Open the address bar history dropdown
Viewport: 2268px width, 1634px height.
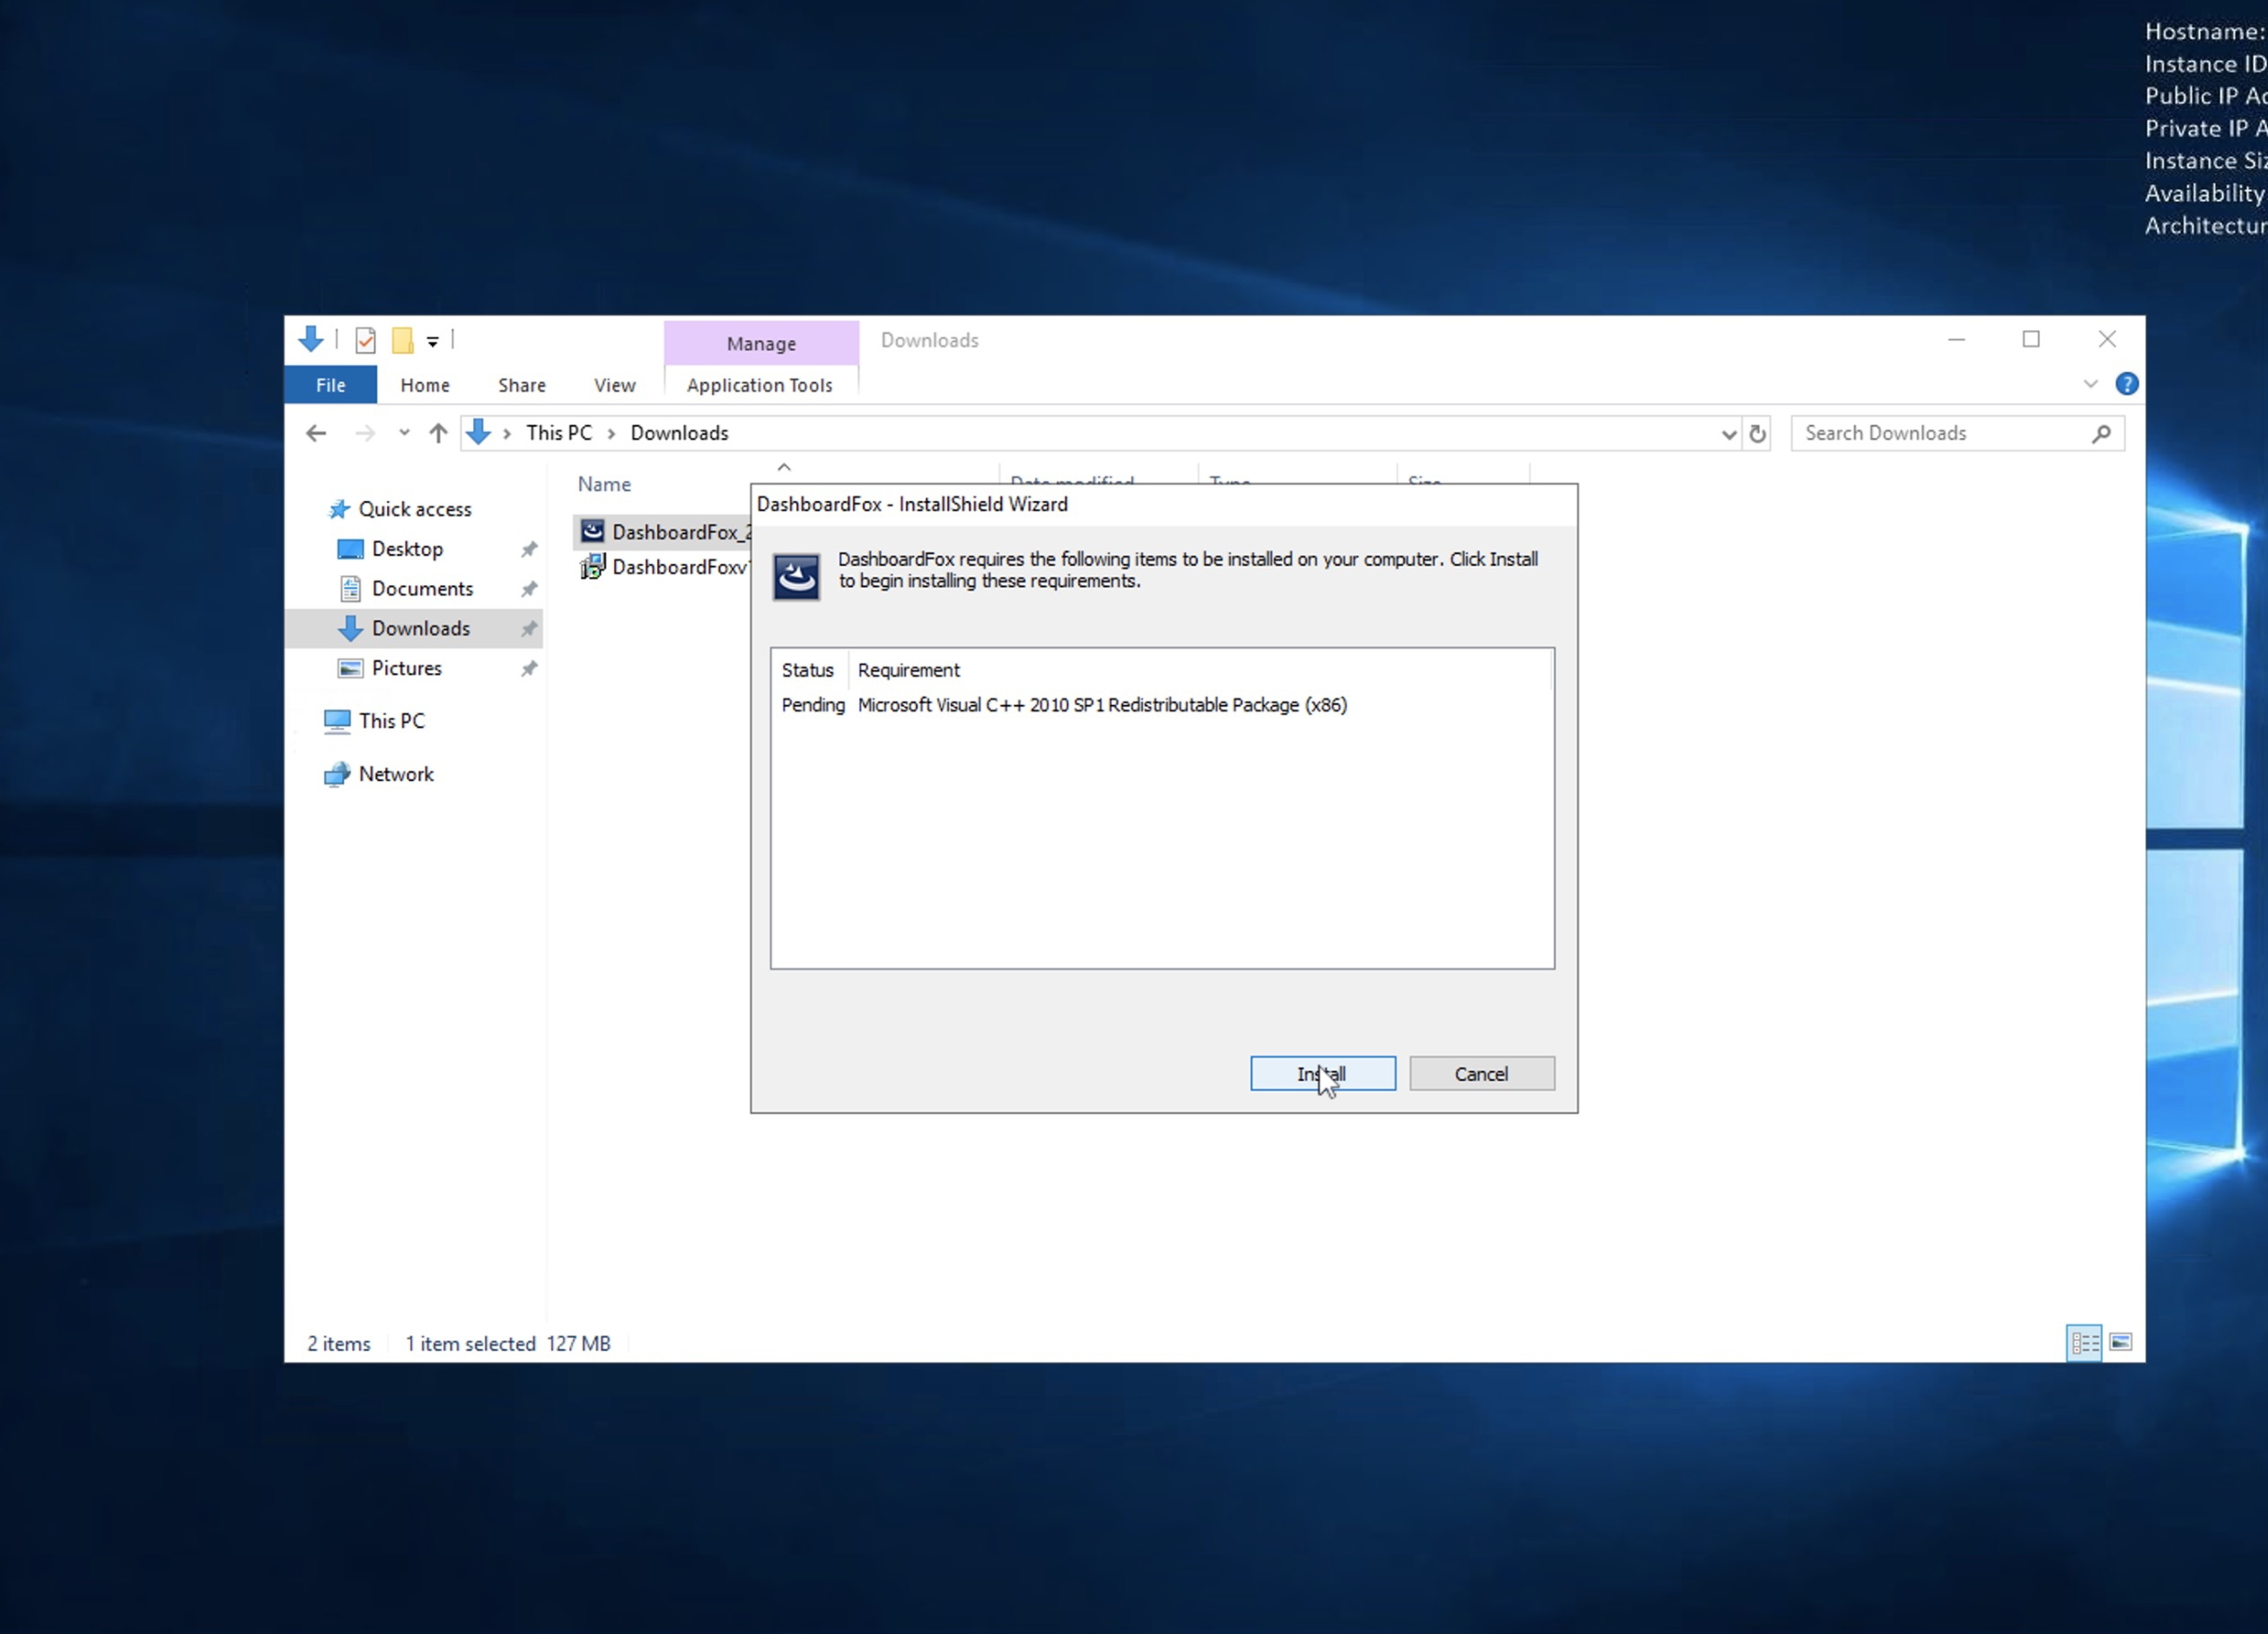tap(1728, 434)
